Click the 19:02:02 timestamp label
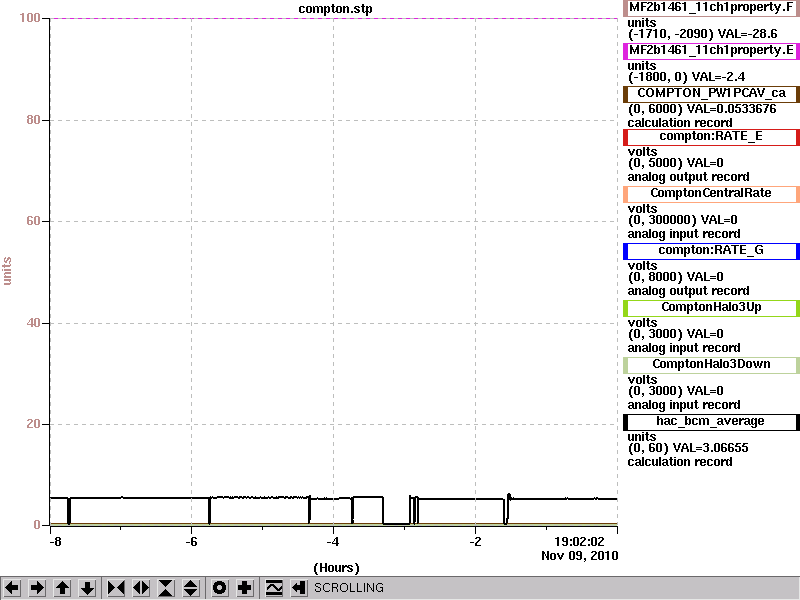 coord(579,542)
